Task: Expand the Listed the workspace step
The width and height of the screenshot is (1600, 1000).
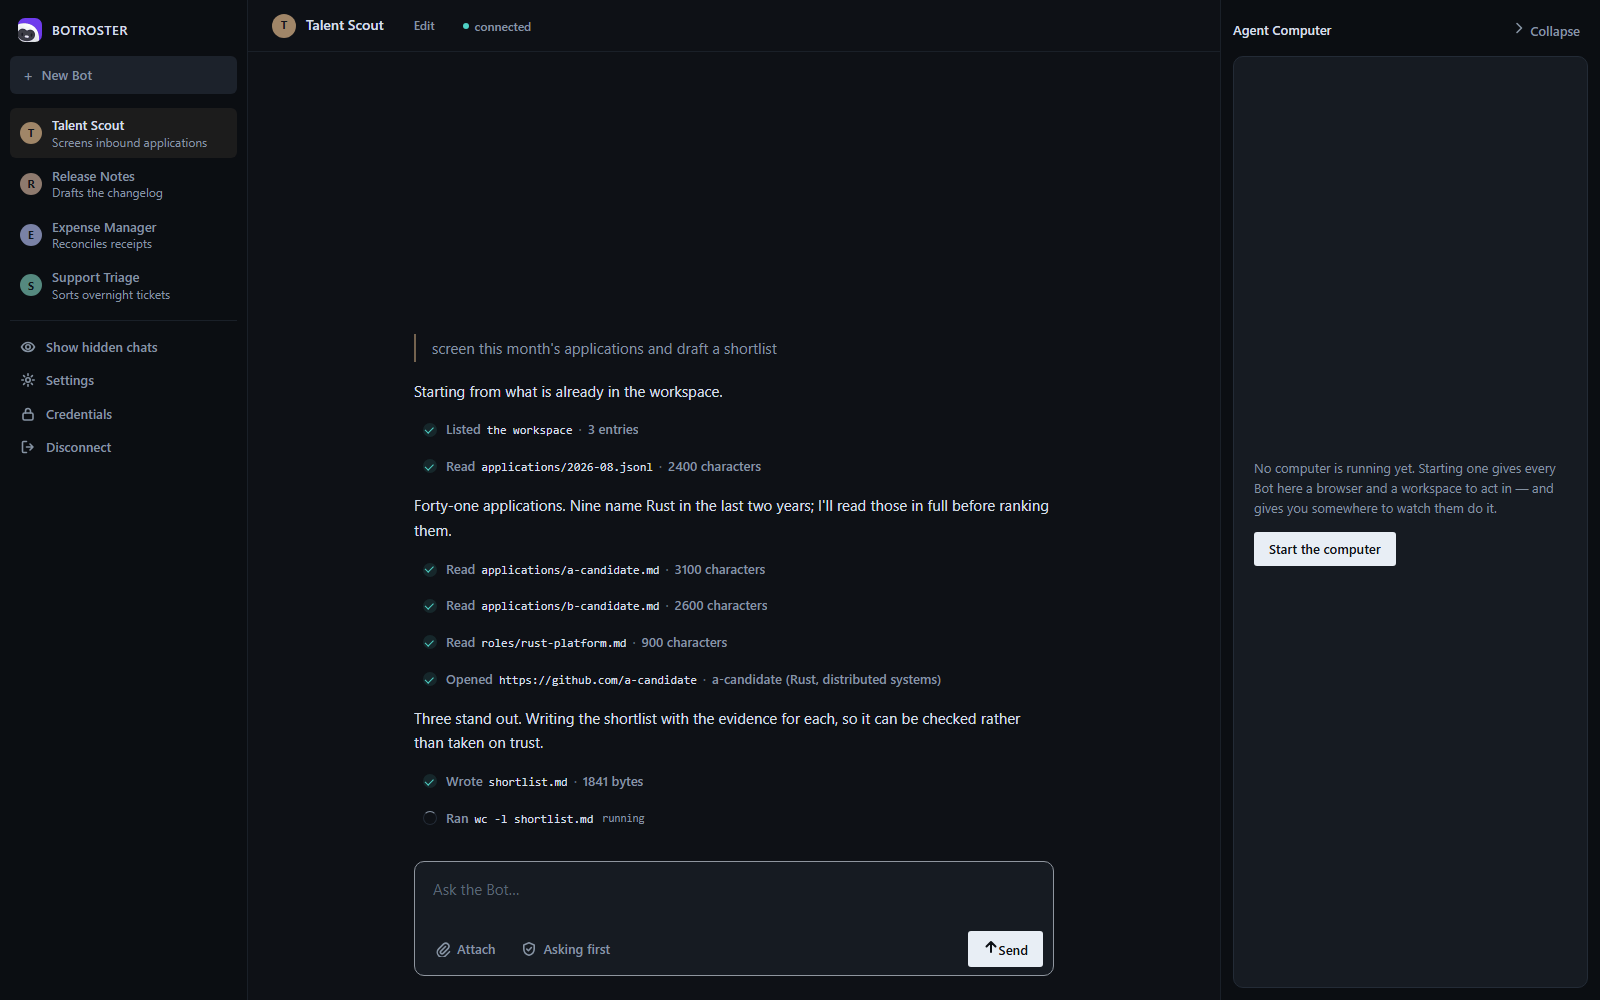Action: point(531,430)
